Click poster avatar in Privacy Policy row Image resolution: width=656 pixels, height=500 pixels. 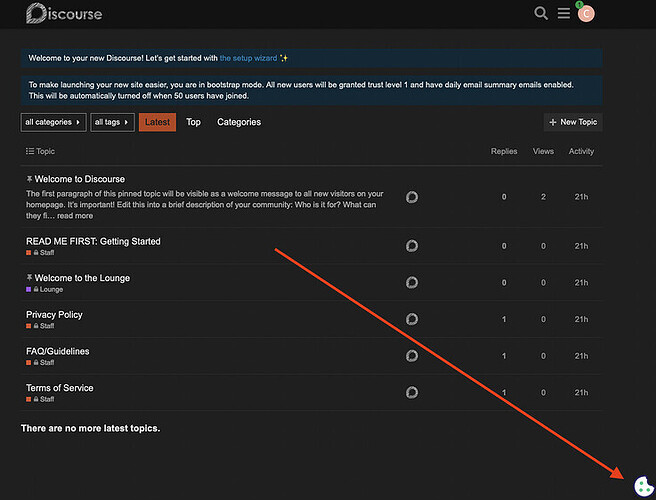pos(412,319)
